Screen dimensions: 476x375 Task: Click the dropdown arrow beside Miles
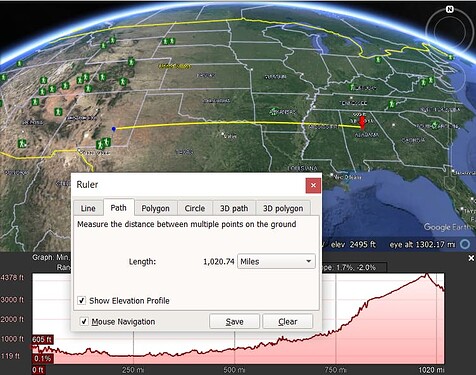pyautogui.click(x=309, y=261)
